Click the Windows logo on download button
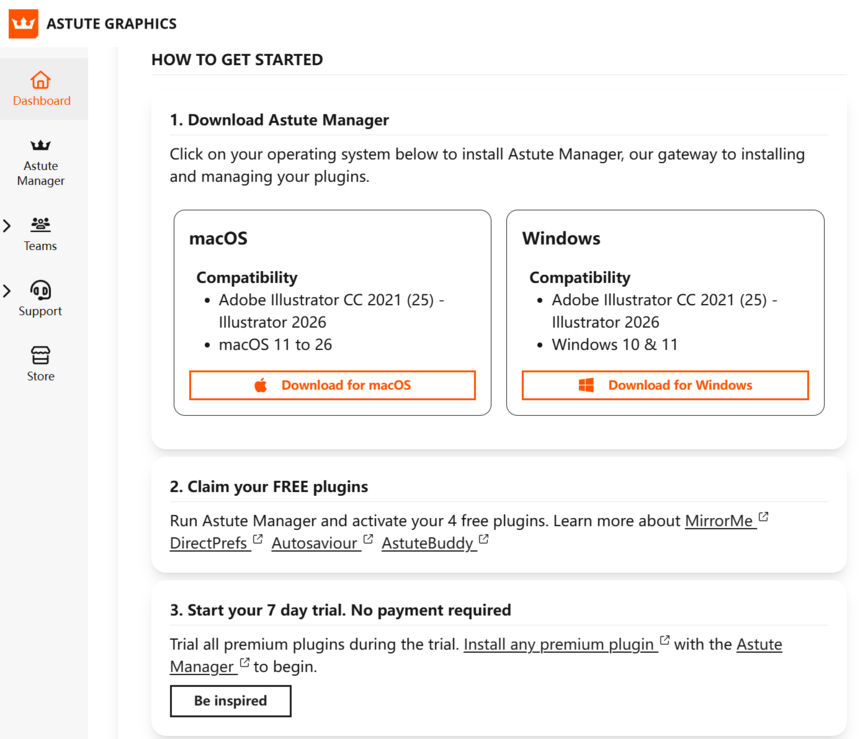The width and height of the screenshot is (860, 739). click(586, 385)
